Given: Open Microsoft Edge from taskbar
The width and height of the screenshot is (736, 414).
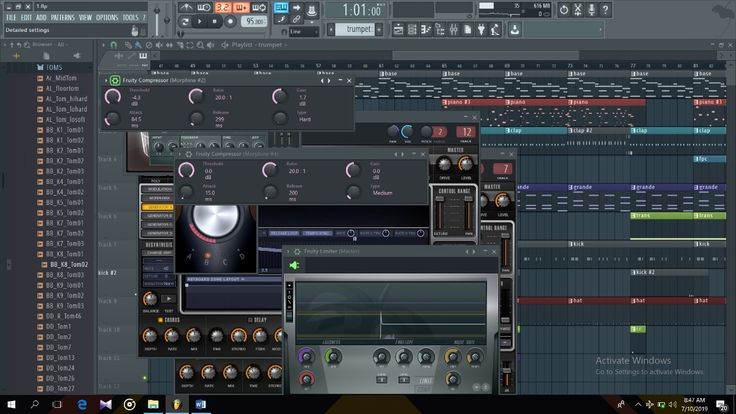Looking at the screenshot, I should click(x=82, y=404).
